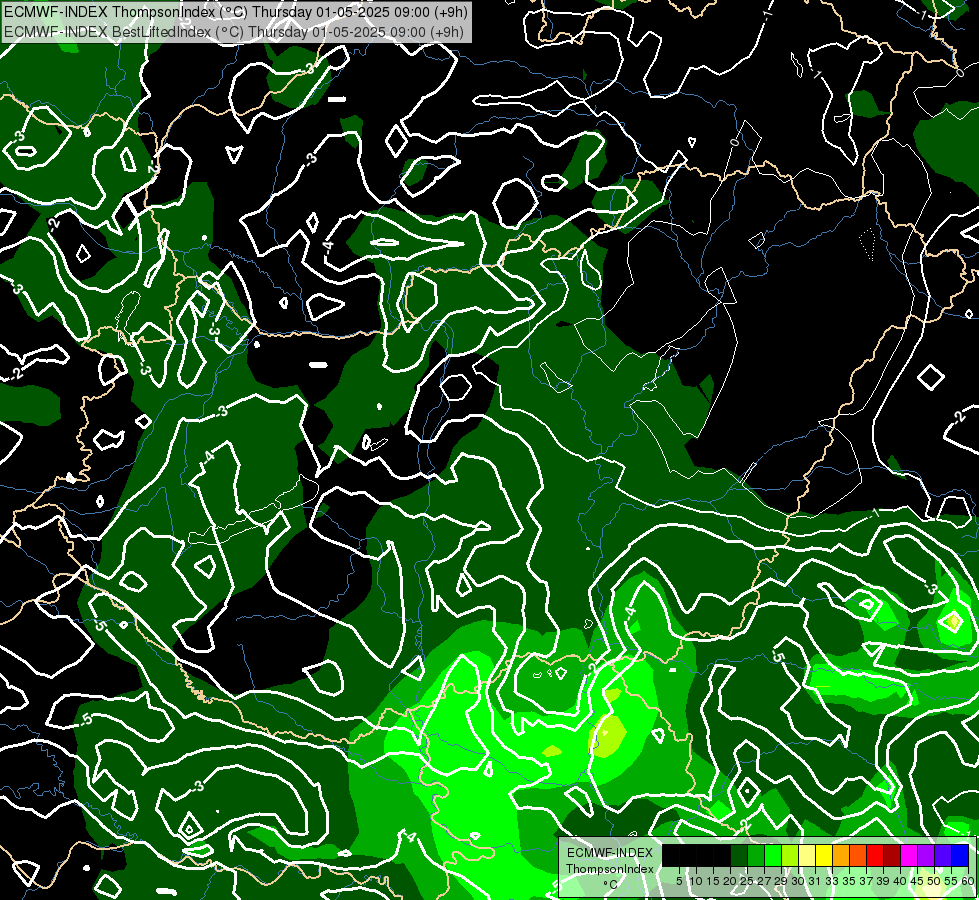Click the legend's ThompsonIndex label
The height and width of the screenshot is (900, 979).
click(609, 869)
